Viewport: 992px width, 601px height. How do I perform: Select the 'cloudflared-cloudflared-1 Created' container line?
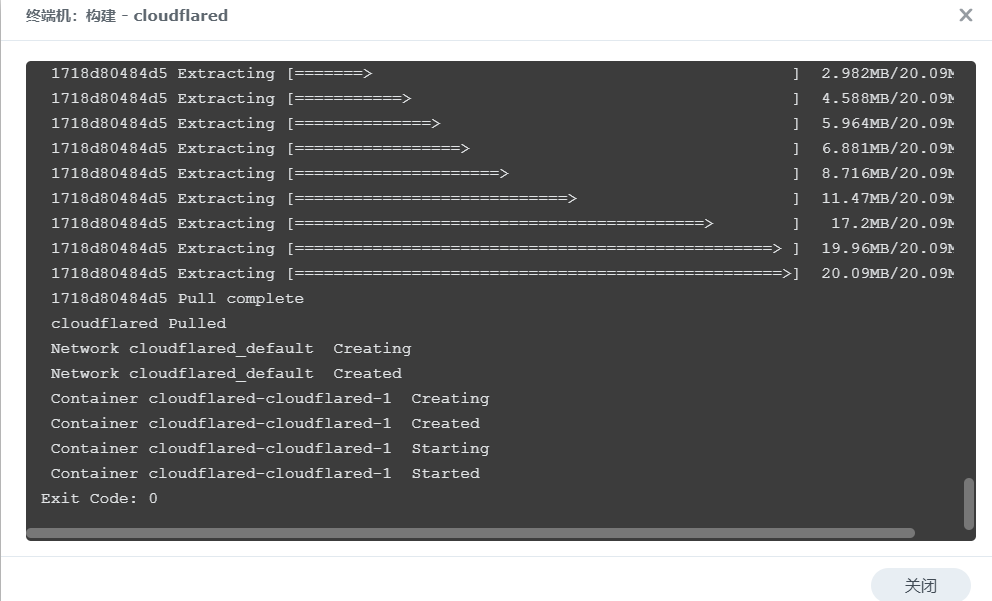(x=265, y=423)
